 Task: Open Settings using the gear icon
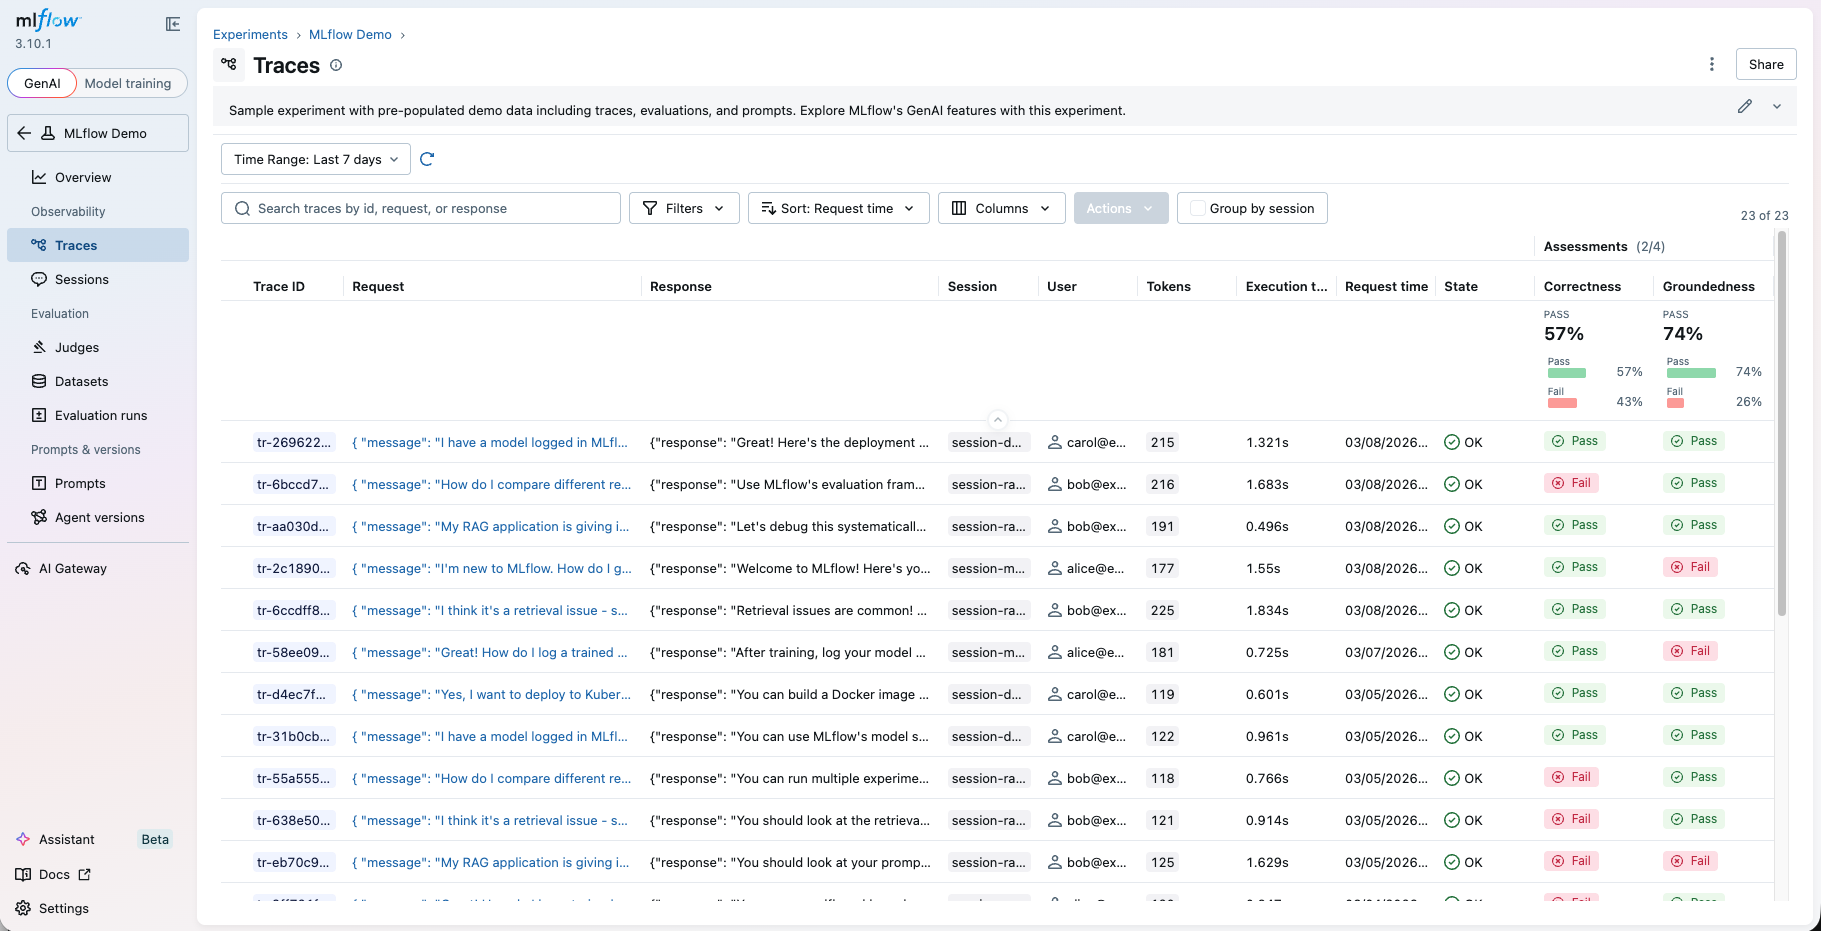click(x=23, y=908)
